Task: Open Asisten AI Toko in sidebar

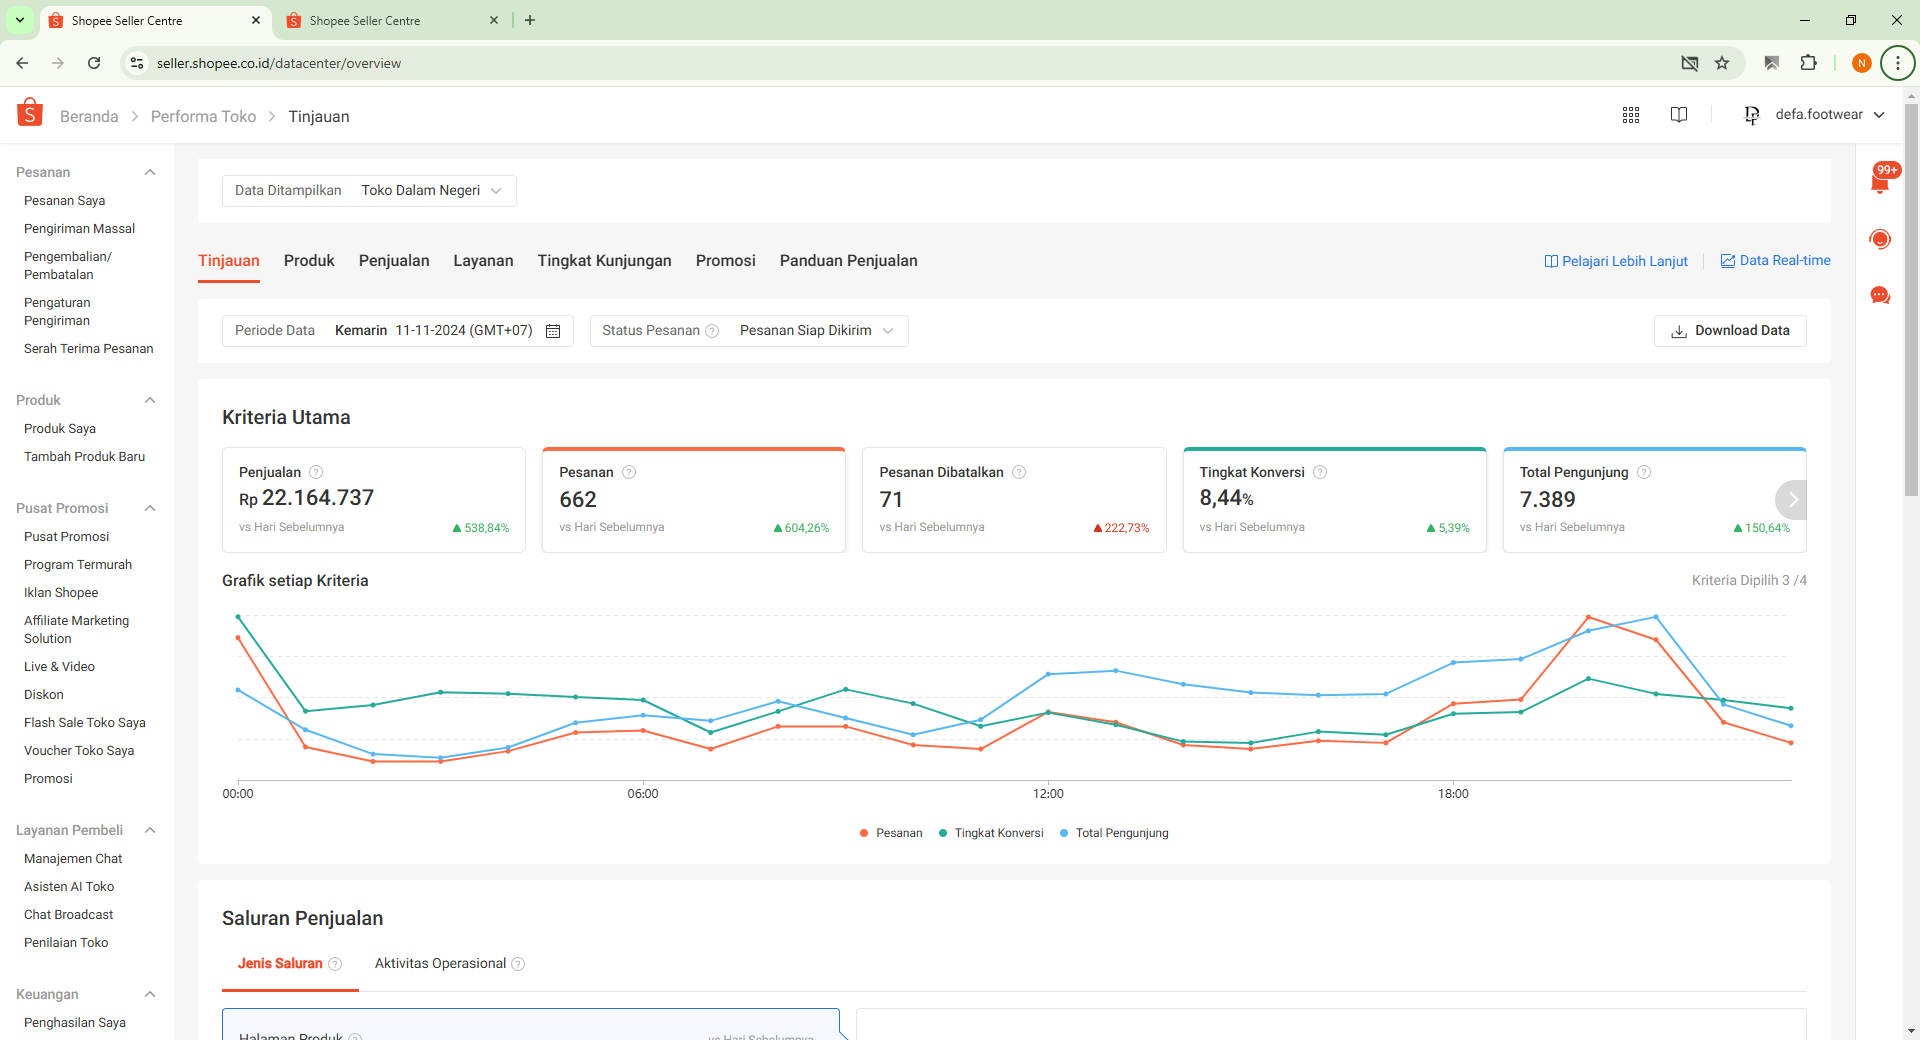Action: point(69,887)
